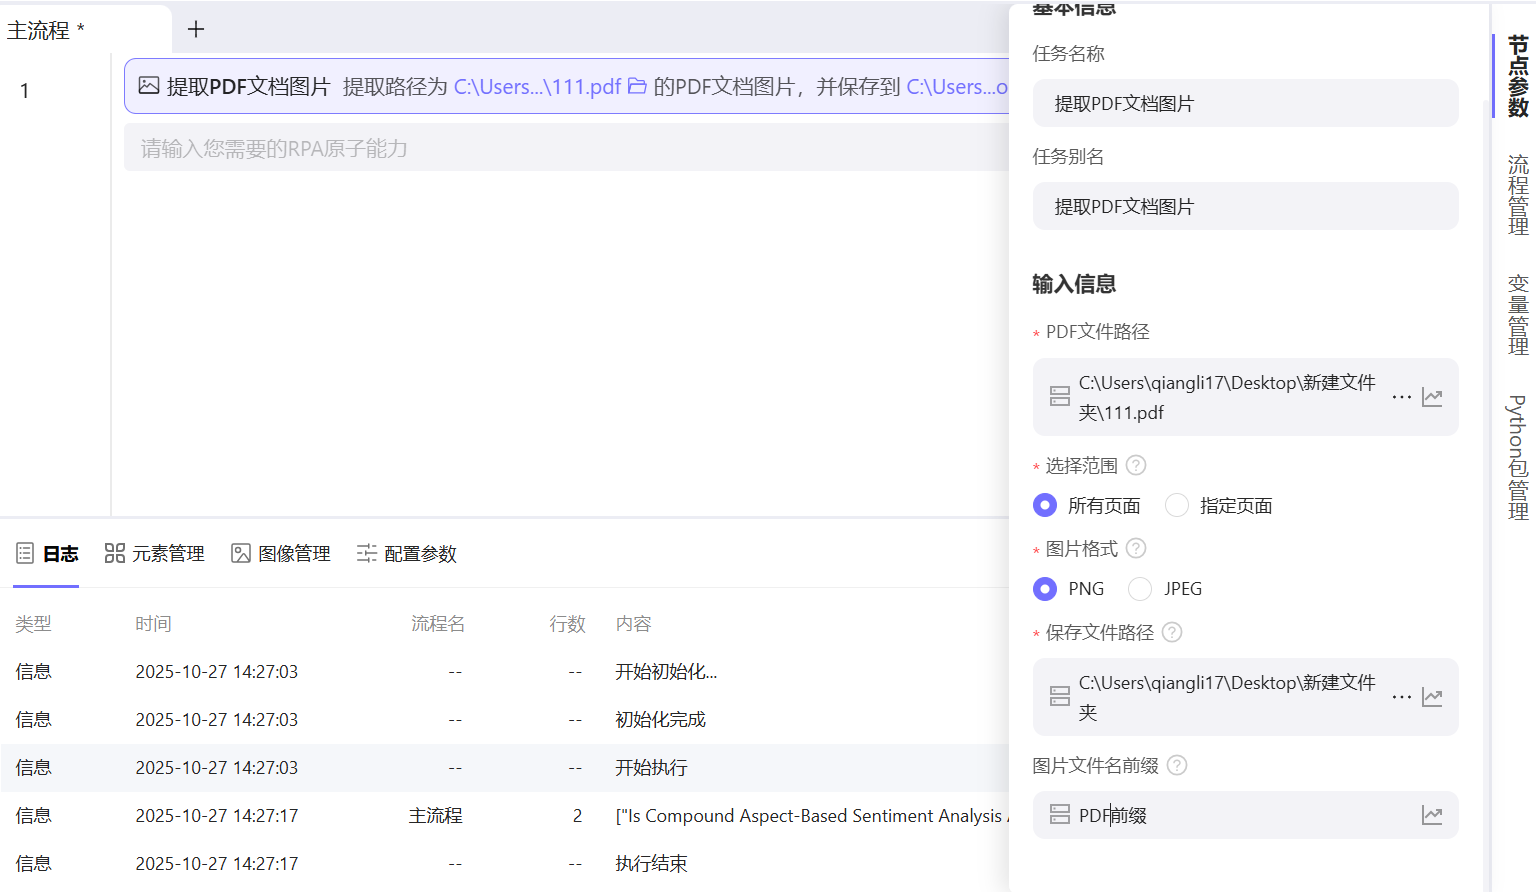This screenshot has width=1536, height=892.
Task: Open the more options menu on PDF文件路径 field
Action: click(x=1402, y=397)
